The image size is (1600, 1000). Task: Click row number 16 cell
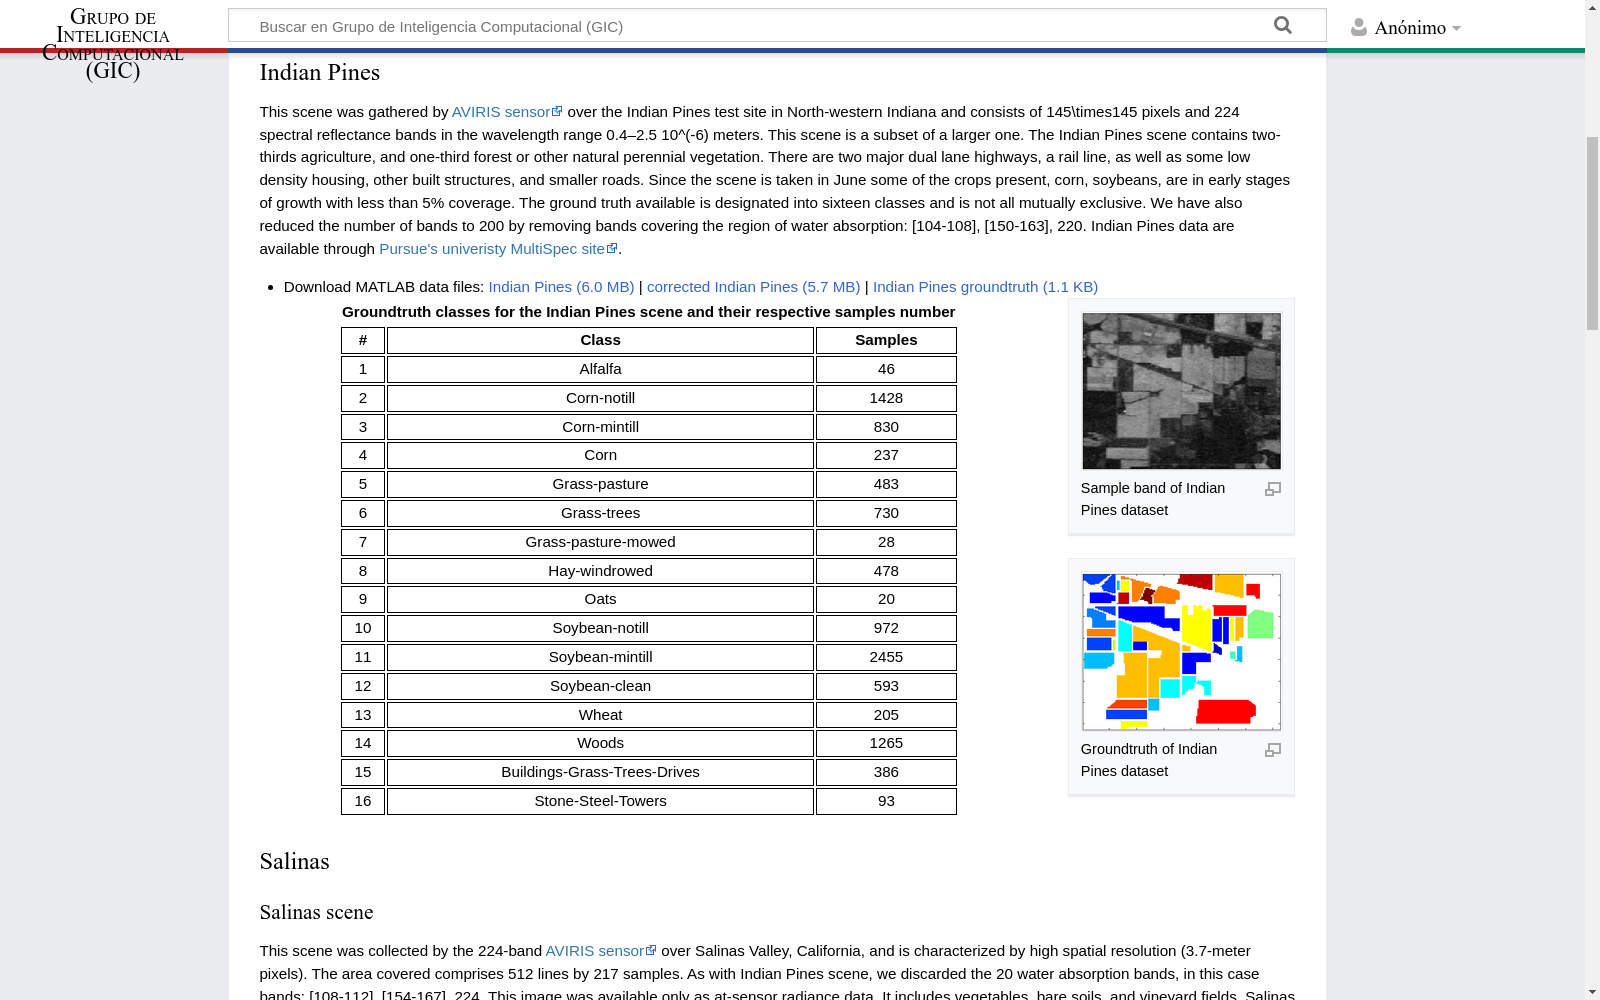(363, 802)
